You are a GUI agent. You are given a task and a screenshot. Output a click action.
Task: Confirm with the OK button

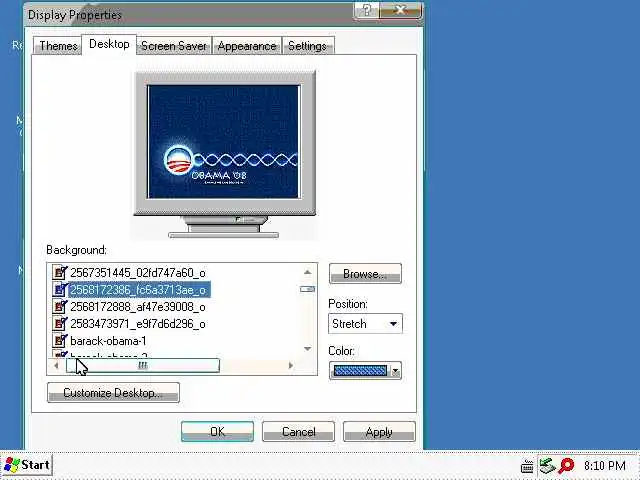[217, 431]
